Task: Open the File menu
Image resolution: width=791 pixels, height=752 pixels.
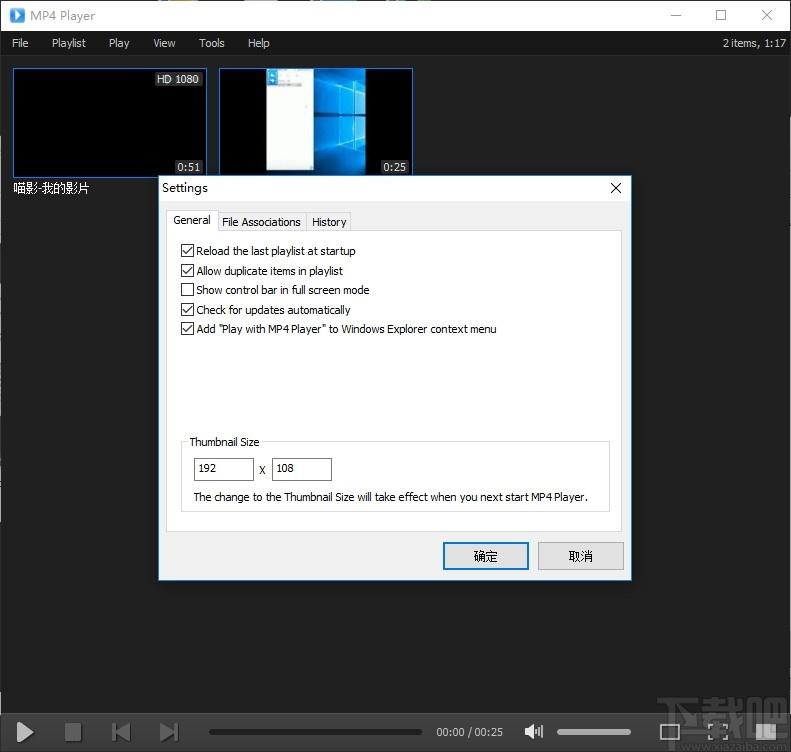Action: 20,43
